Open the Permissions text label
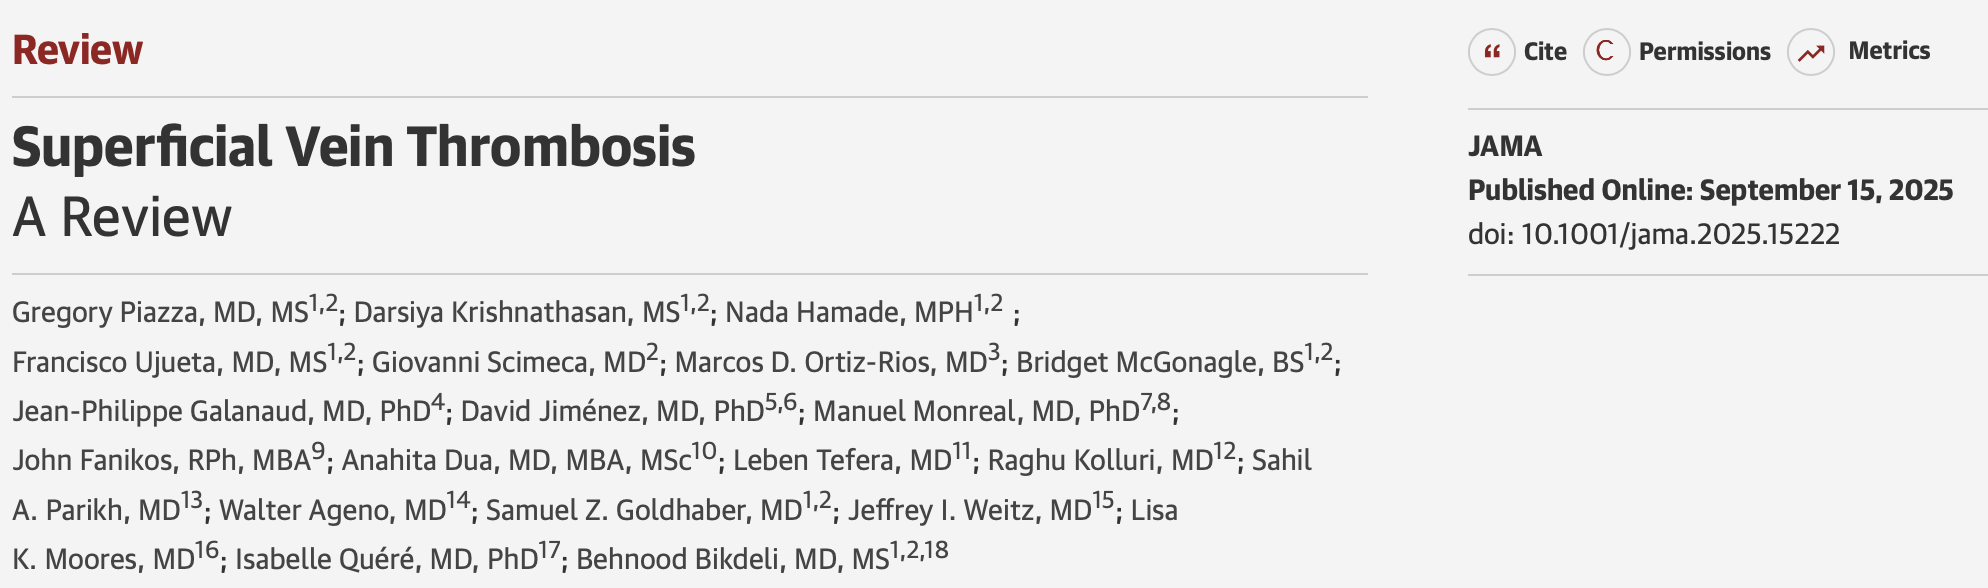The image size is (1988, 588). pyautogui.click(x=1704, y=52)
